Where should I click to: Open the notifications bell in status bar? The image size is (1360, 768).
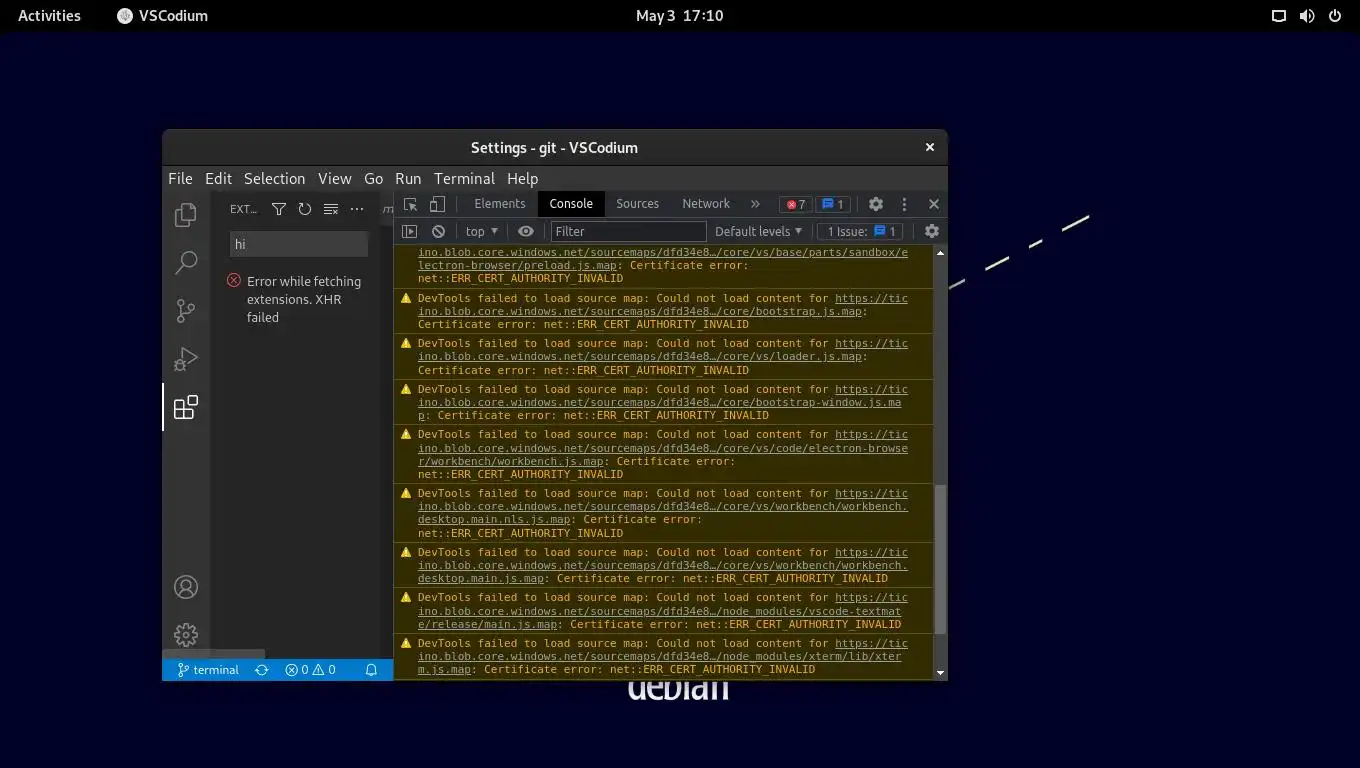[x=371, y=670]
